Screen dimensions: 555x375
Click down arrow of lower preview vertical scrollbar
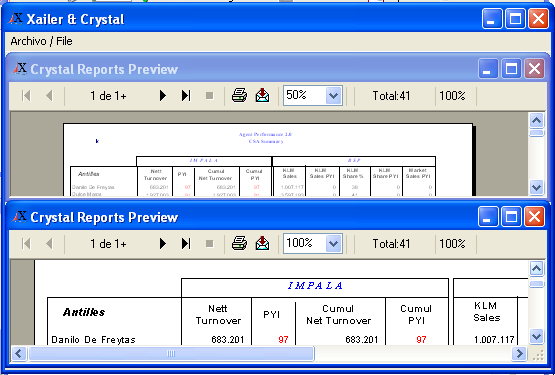(537, 336)
